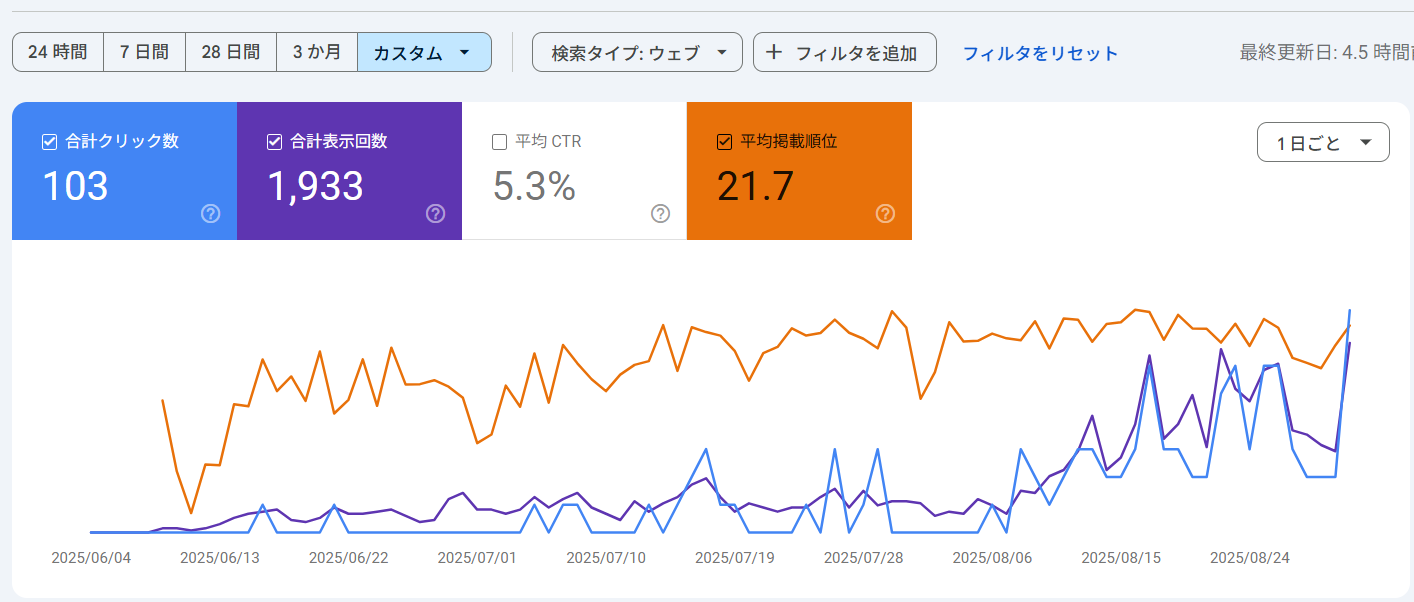Open the 1日ごと interval dropdown
The image size is (1414, 602).
point(1322,142)
